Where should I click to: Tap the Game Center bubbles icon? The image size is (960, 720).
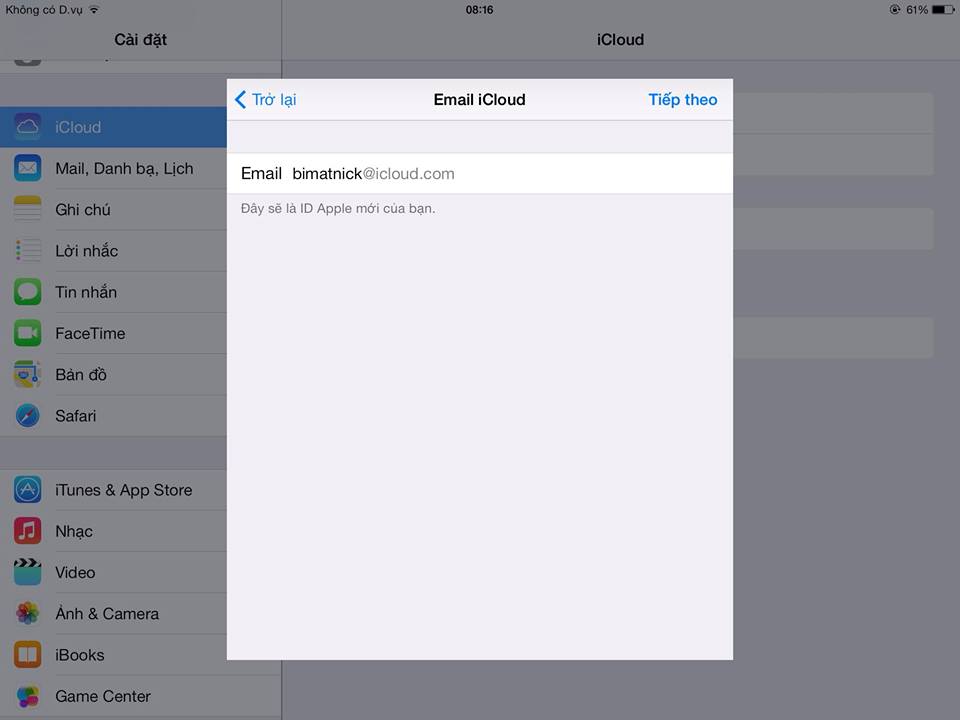click(x=28, y=696)
